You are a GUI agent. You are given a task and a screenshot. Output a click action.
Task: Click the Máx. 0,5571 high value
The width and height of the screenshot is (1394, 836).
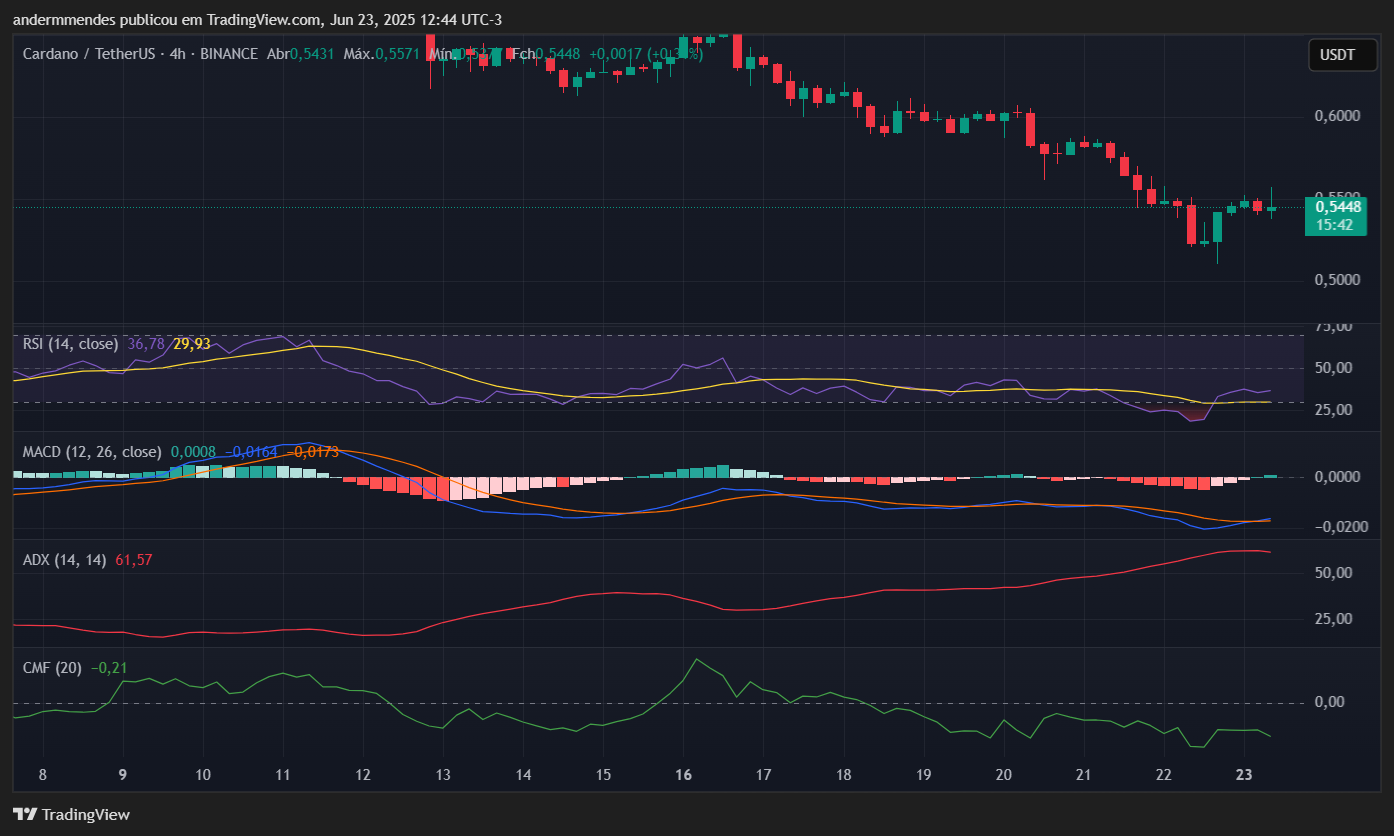(x=382, y=54)
